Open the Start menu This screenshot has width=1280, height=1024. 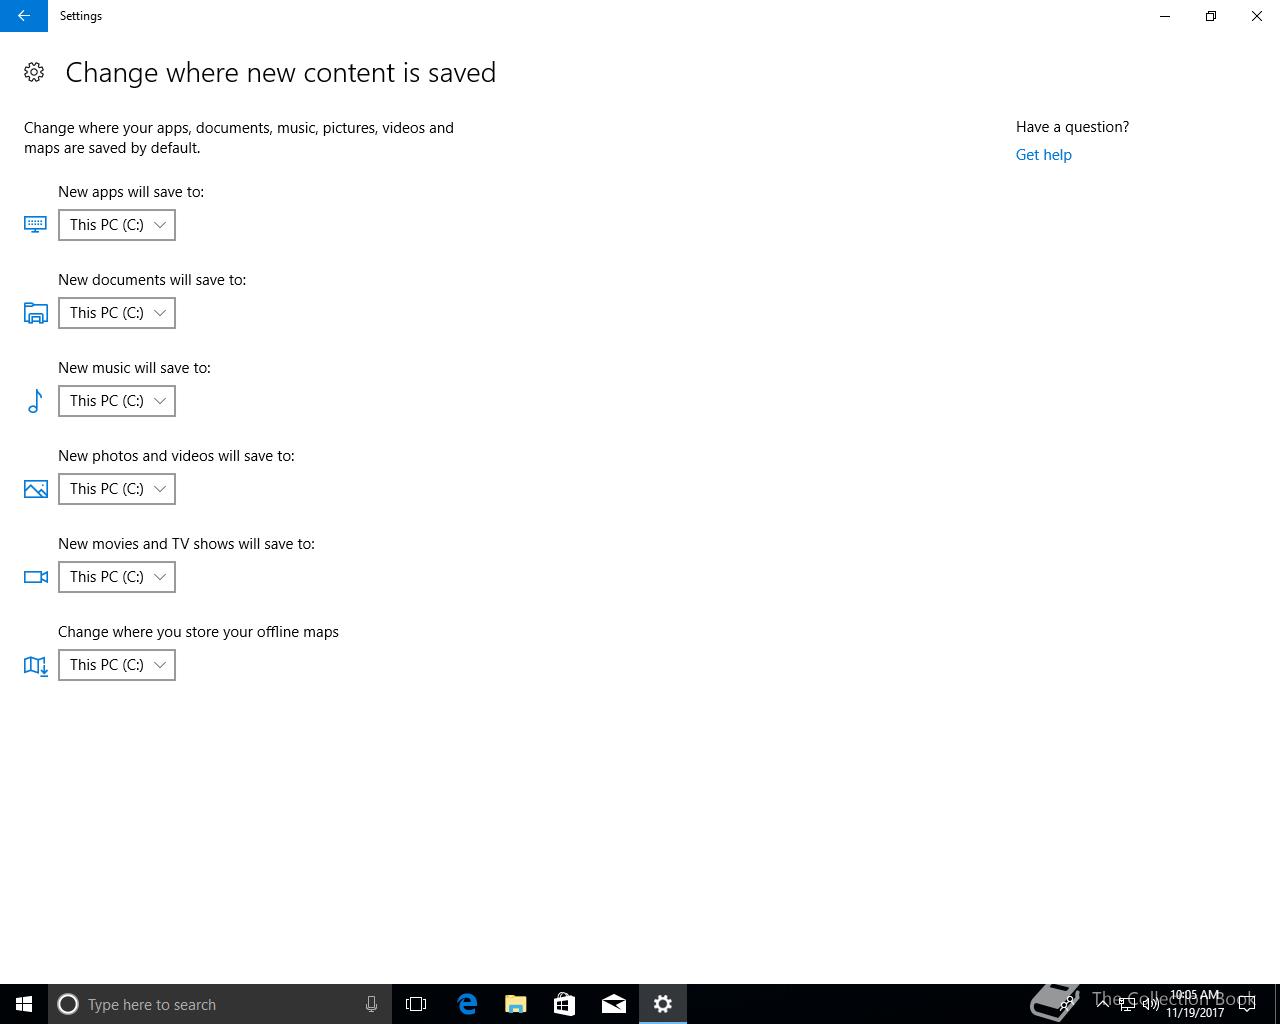(24, 1004)
